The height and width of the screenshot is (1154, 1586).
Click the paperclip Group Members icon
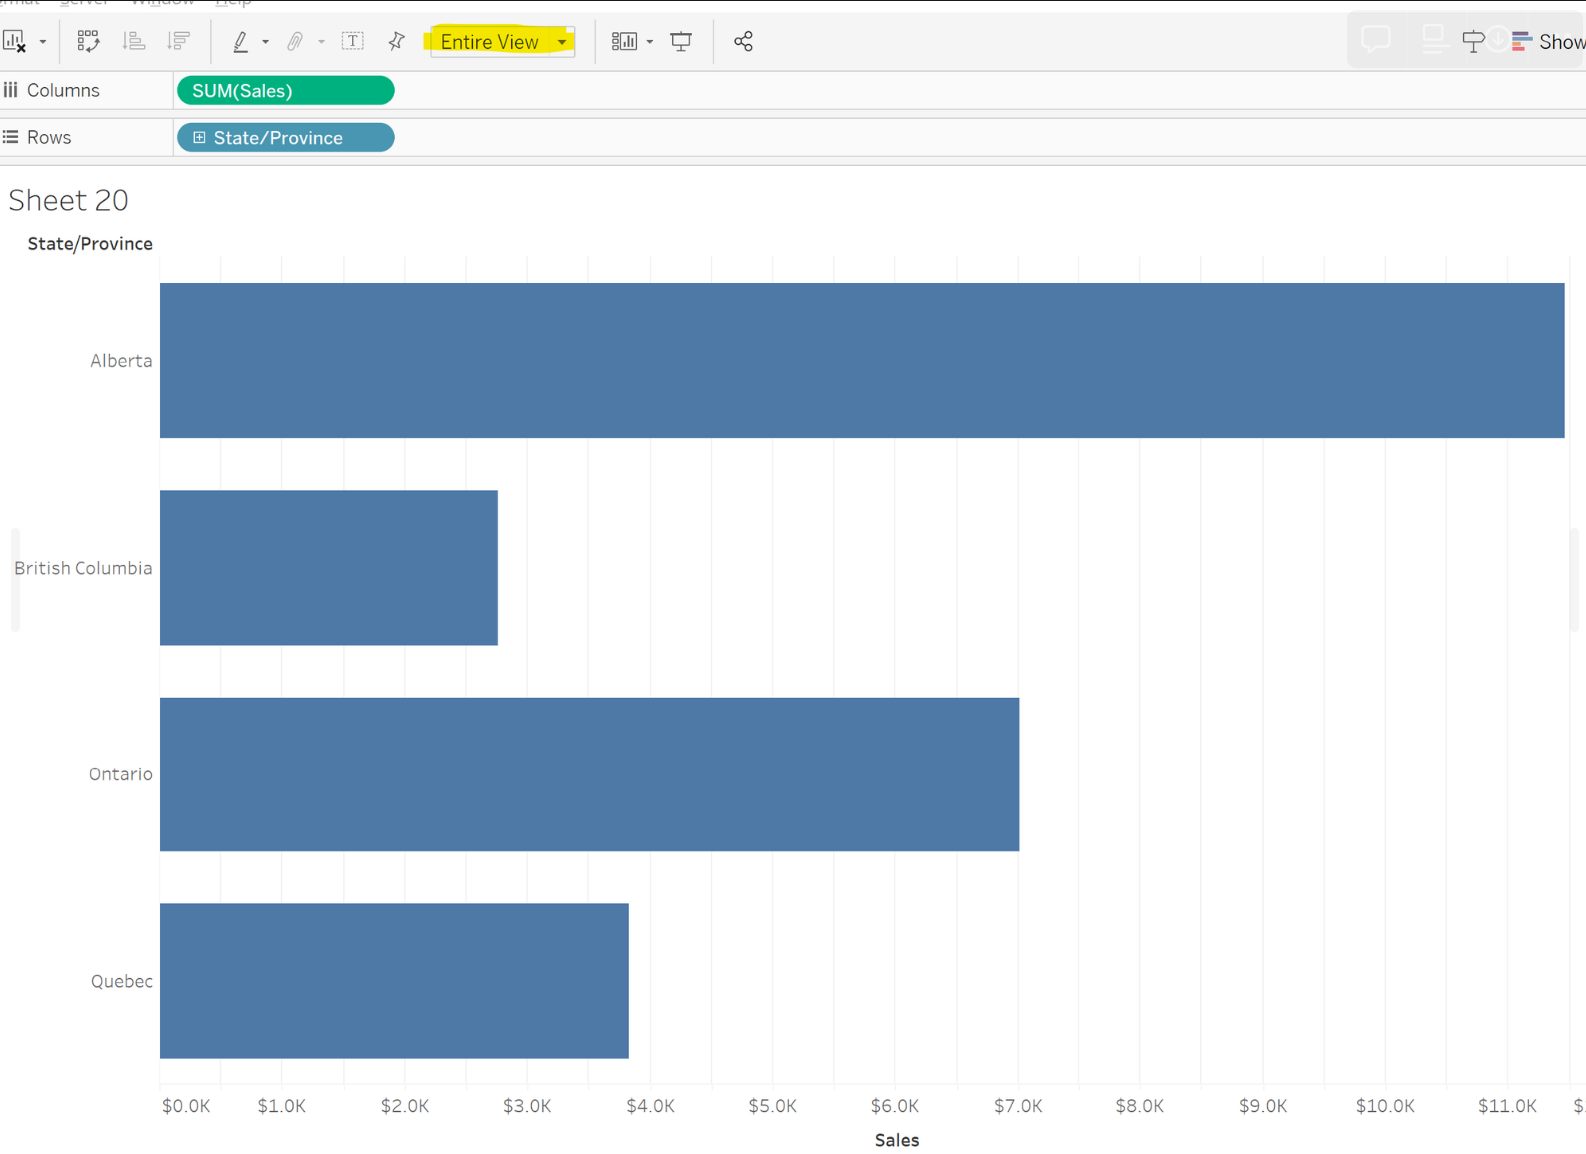(295, 41)
